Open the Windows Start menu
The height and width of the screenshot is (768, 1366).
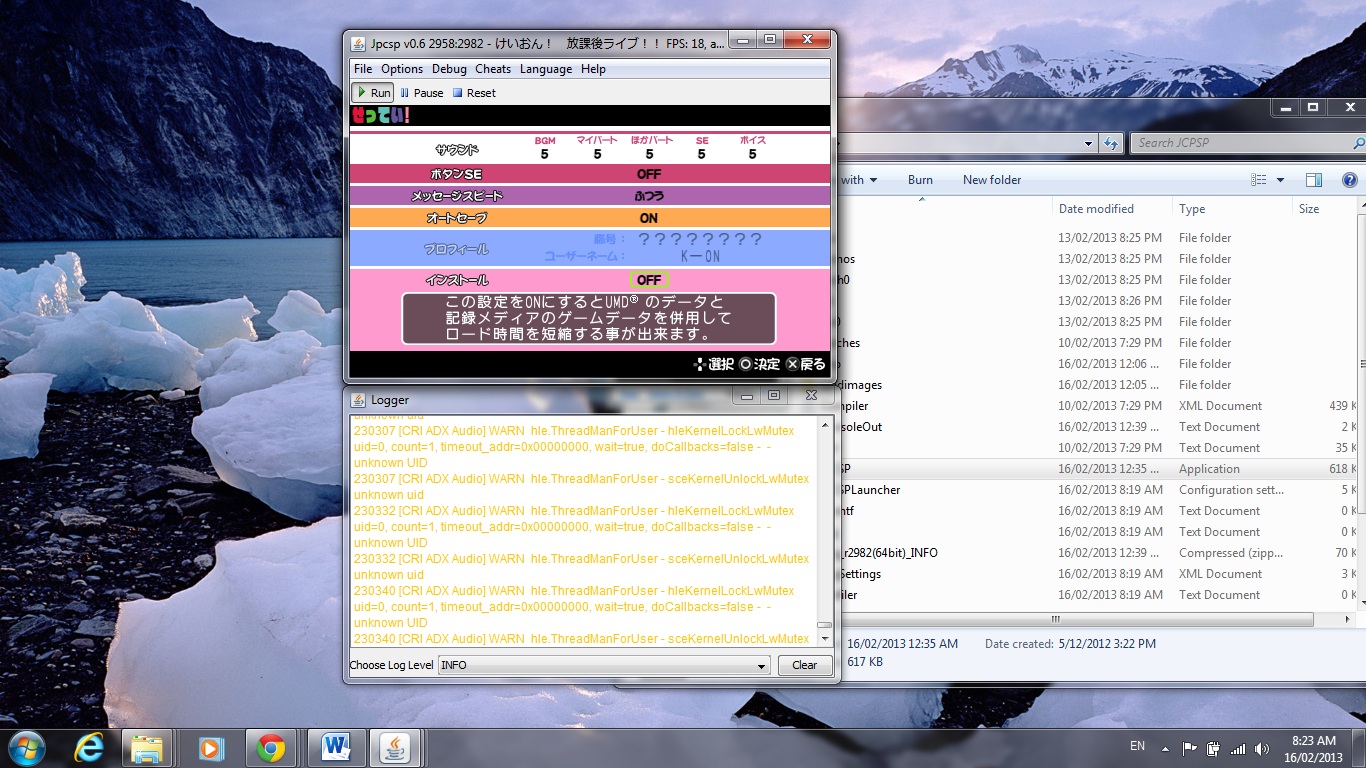[26, 747]
